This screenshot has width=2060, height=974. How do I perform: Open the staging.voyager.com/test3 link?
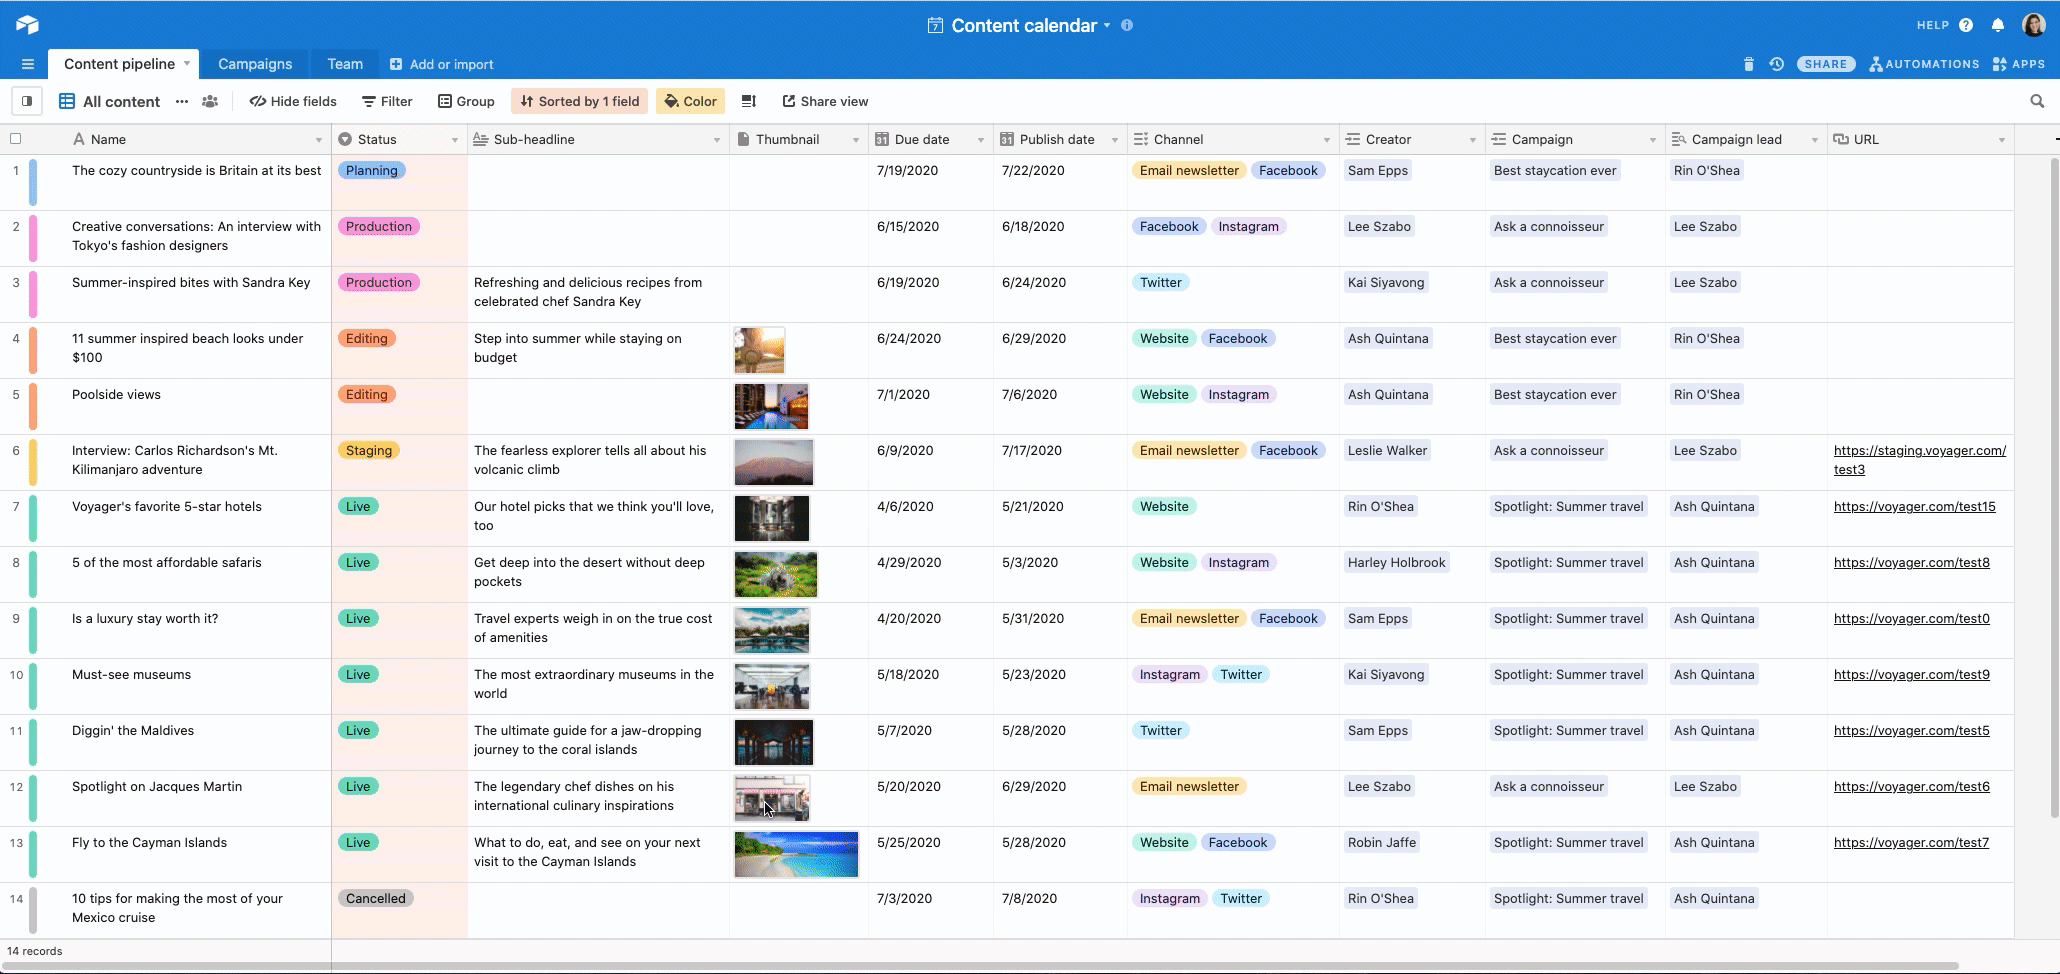pos(1919,460)
